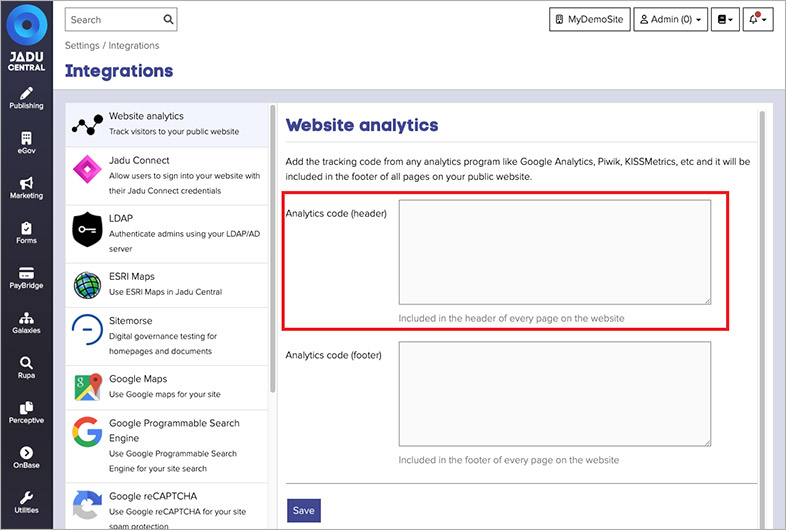Image resolution: width=786 pixels, height=530 pixels.
Task: Click the Website analytics heading
Action: pos(362,125)
